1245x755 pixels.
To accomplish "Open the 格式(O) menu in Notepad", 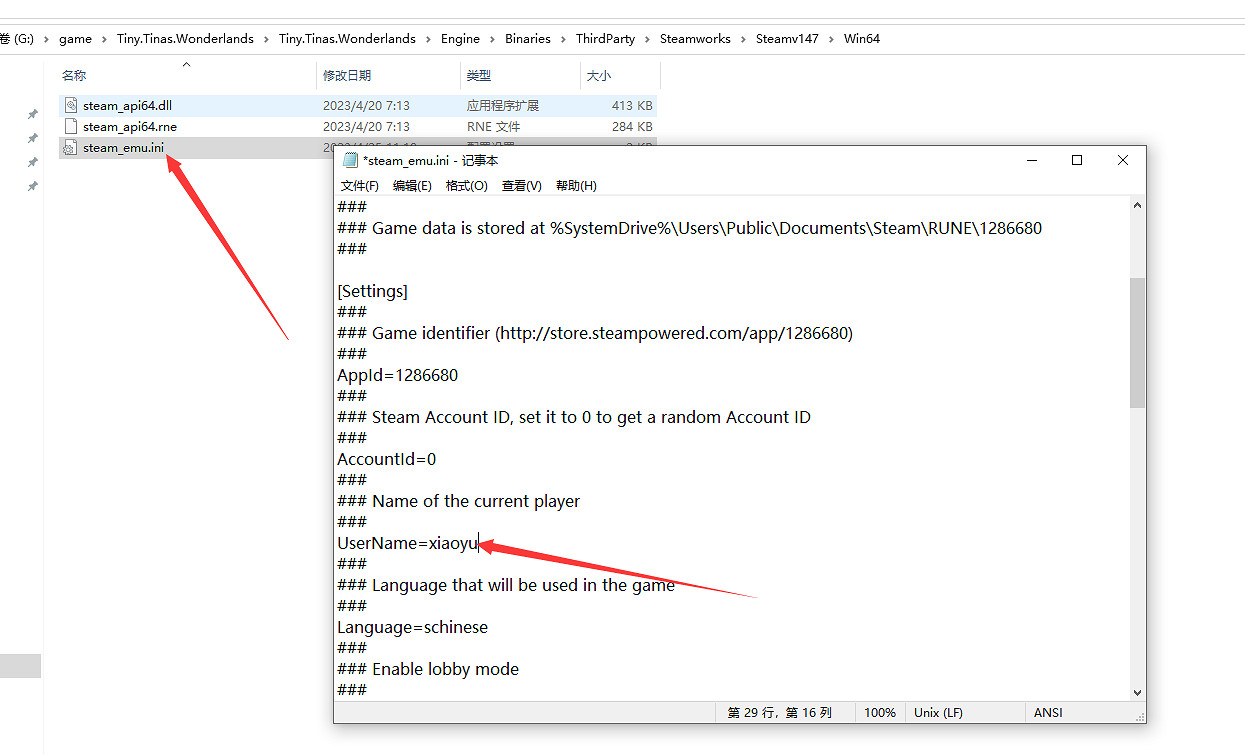I will 466,186.
